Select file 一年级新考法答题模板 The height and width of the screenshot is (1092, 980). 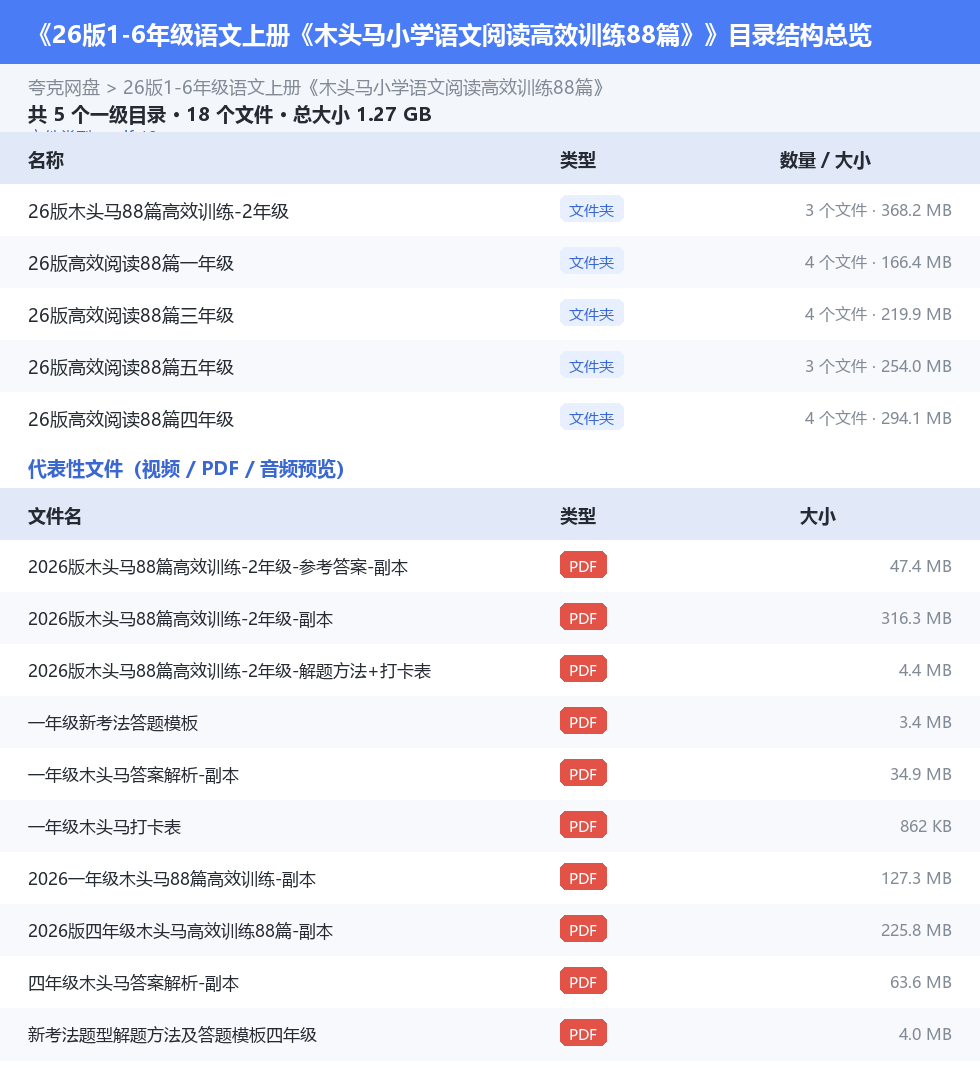pyautogui.click(x=113, y=723)
